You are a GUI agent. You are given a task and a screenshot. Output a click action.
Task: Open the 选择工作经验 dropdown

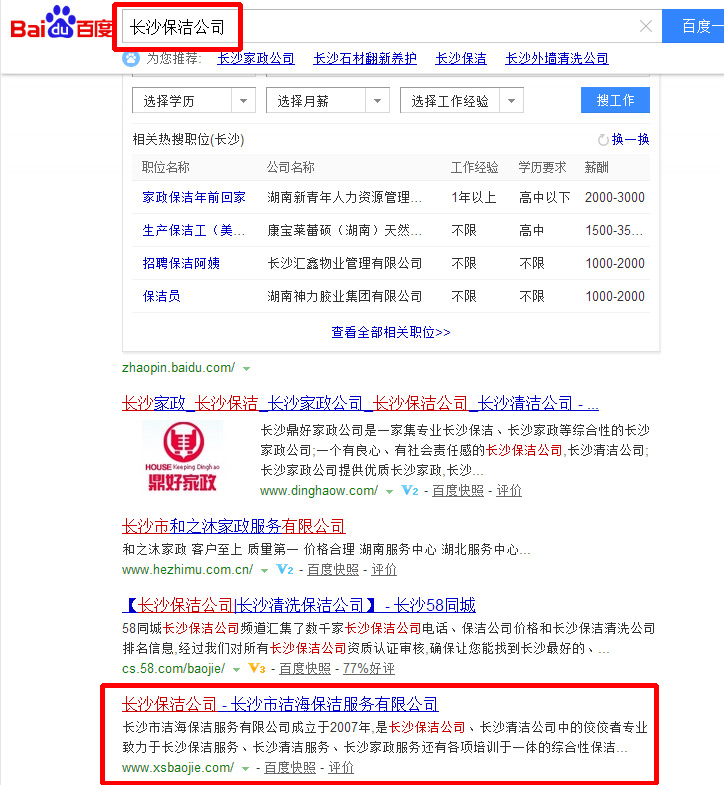(461, 101)
